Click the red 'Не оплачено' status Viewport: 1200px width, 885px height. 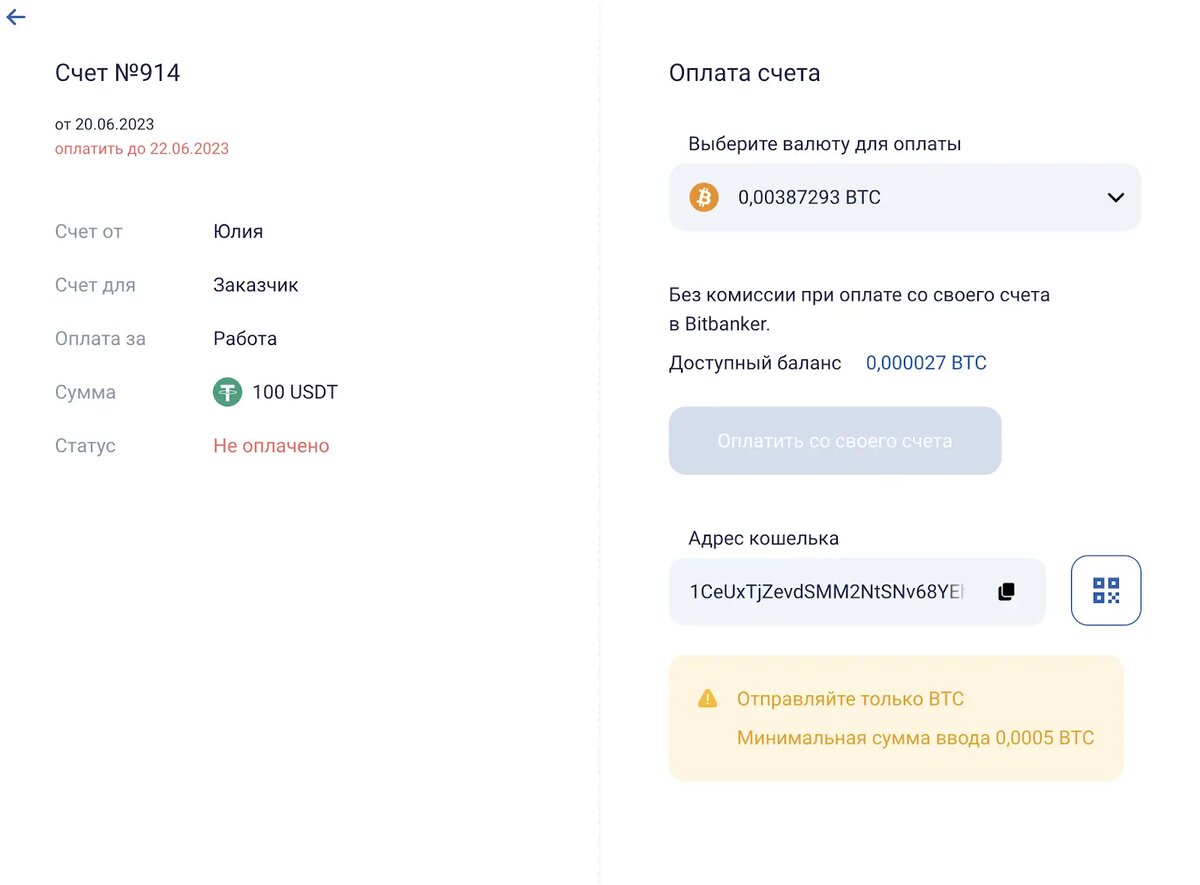click(271, 446)
